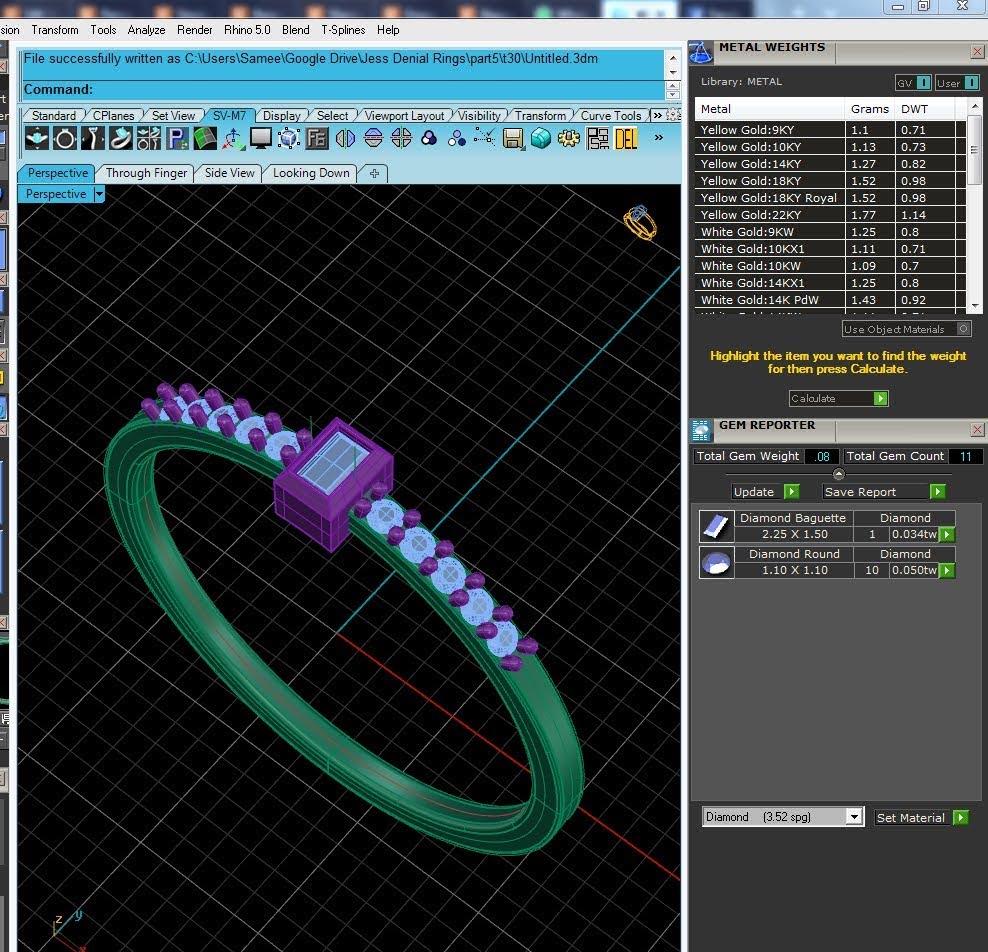Viewport: 988px width, 952px height.
Task: Open the Display toolbar tab
Action: pyautogui.click(x=282, y=115)
